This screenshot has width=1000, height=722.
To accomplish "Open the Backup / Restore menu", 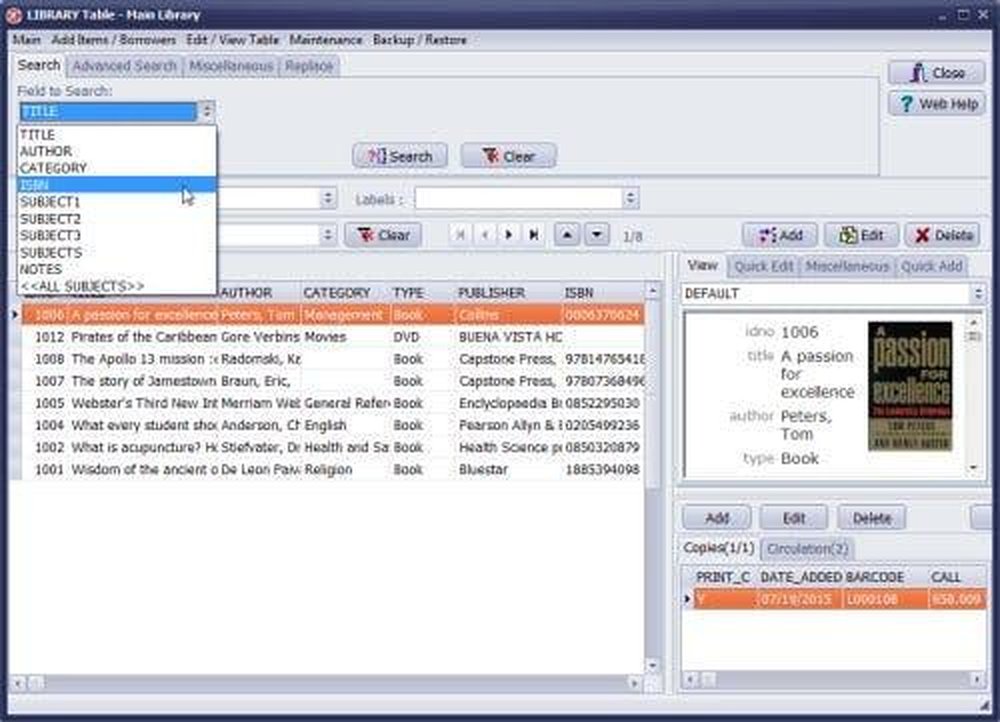I will click(x=420, y=40).
